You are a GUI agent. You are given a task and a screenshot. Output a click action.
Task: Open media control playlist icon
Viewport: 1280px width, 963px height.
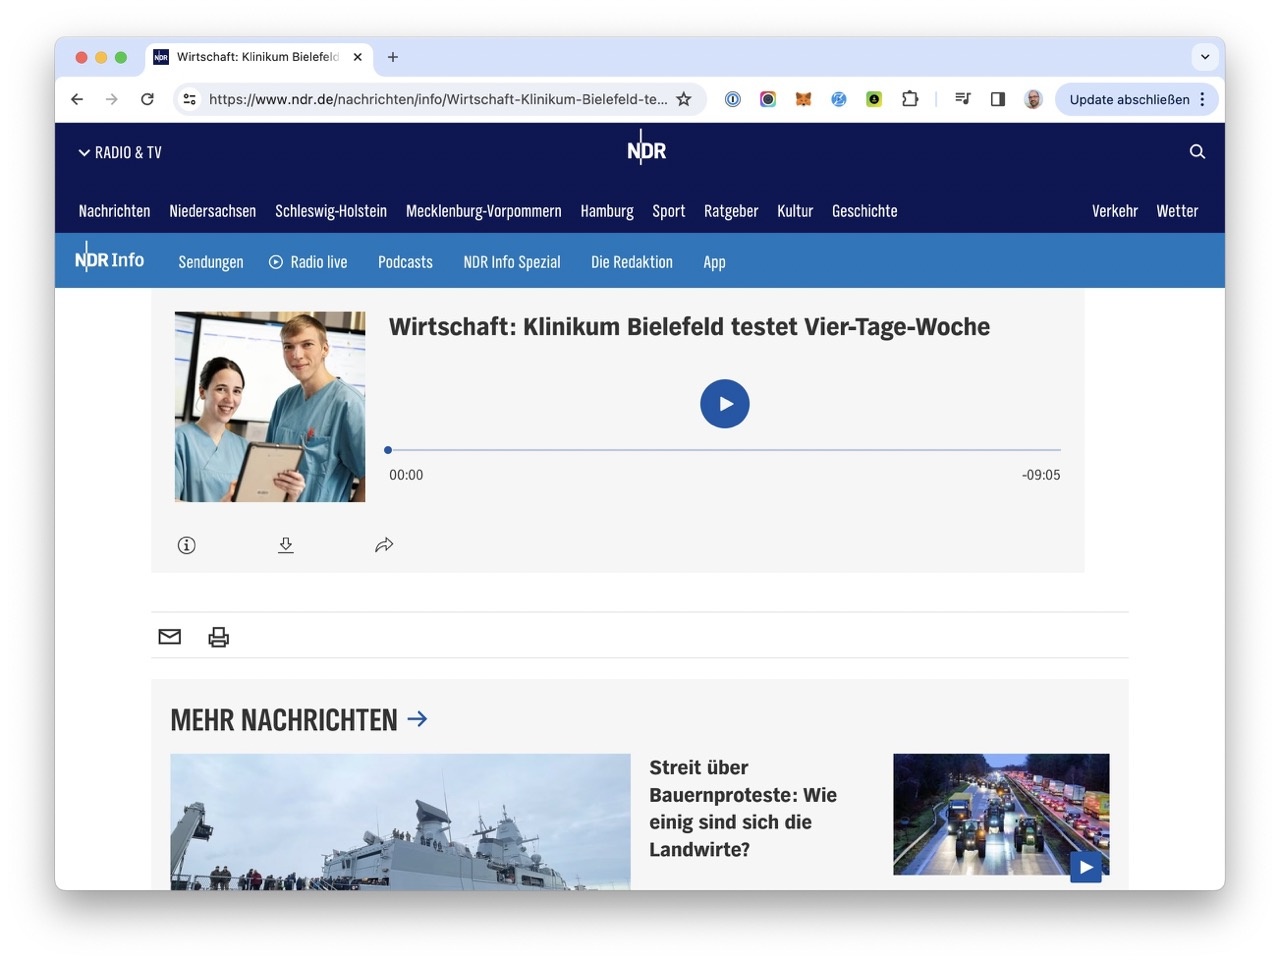click(963, 99)
